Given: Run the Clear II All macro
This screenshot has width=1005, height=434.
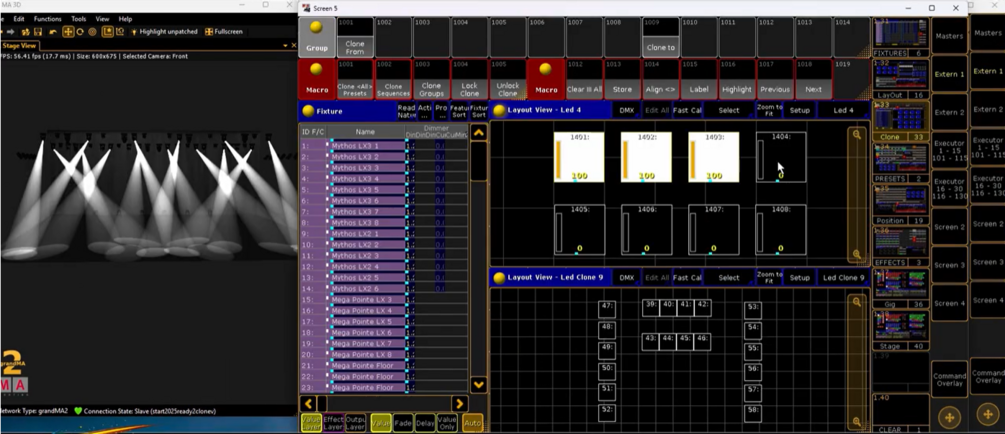Looking at the screenshot, I should pos(584,78).
